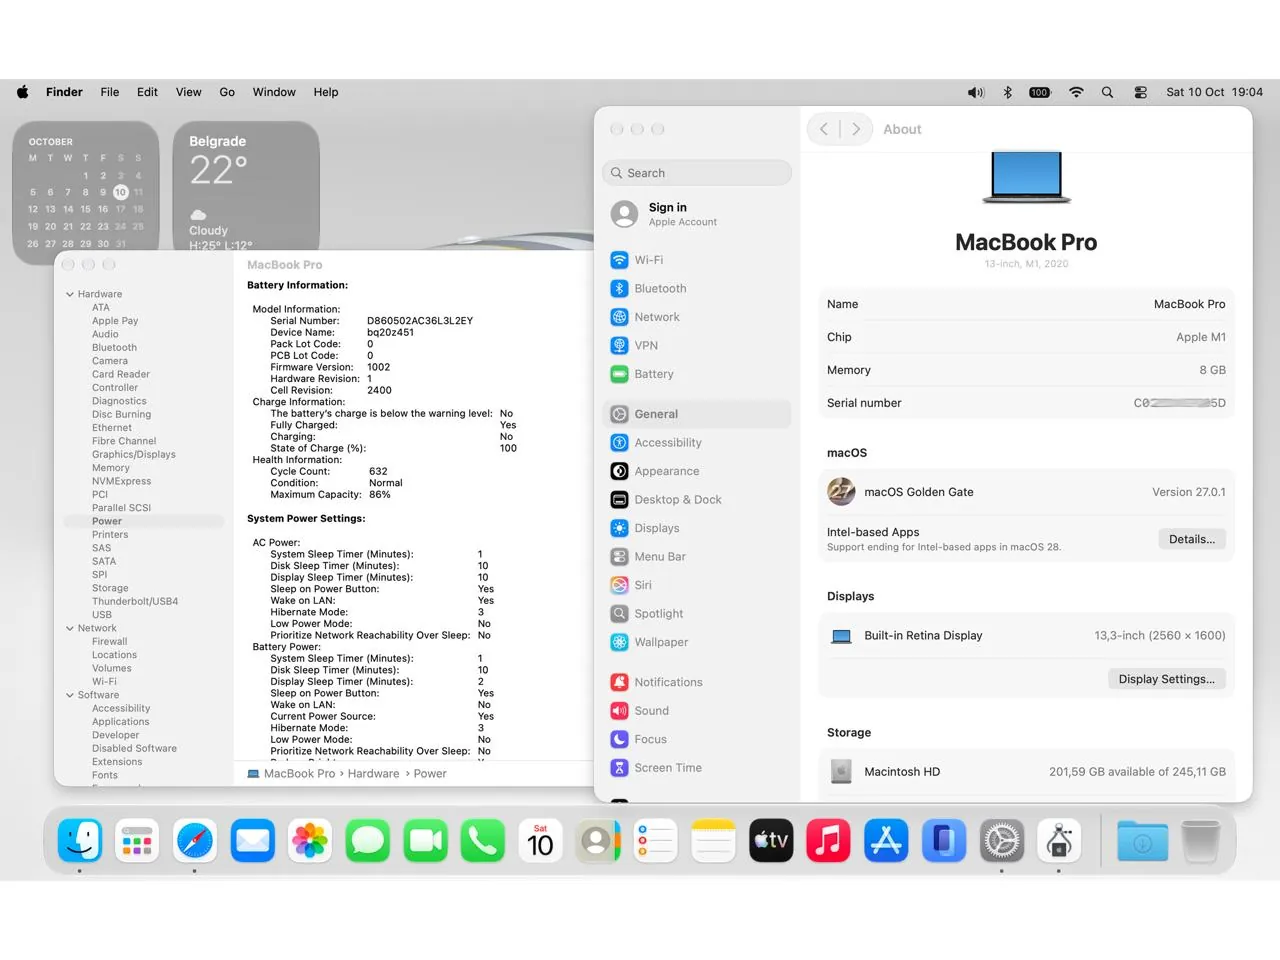Viewport: 1280px width, 960px height.
Task: Select Thunderbolt/USB4 in System Information sidebar
Action: click(135, 602)
